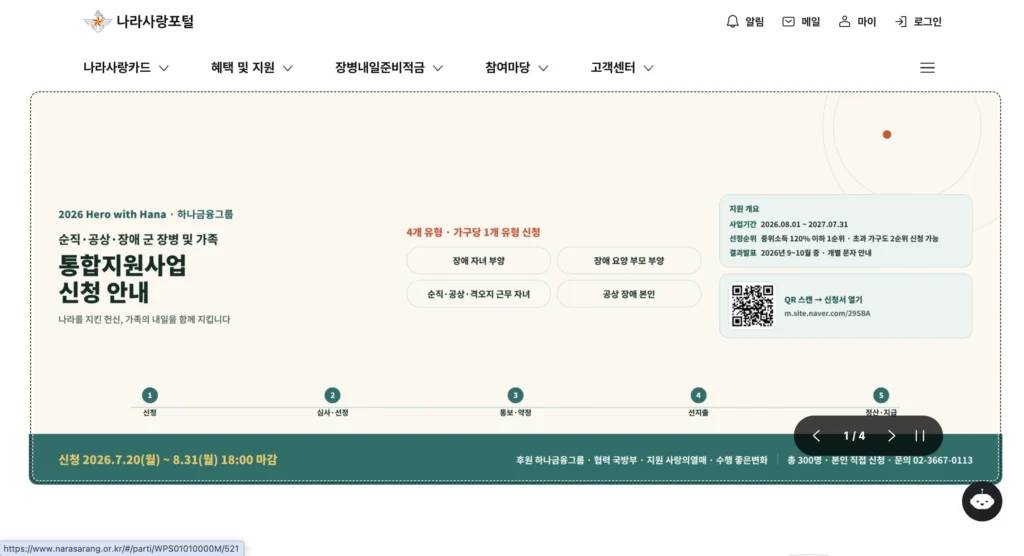1024x556 pixels.
Task: Click the 문의 02-3667-0113 text
Action: point(933,461)
